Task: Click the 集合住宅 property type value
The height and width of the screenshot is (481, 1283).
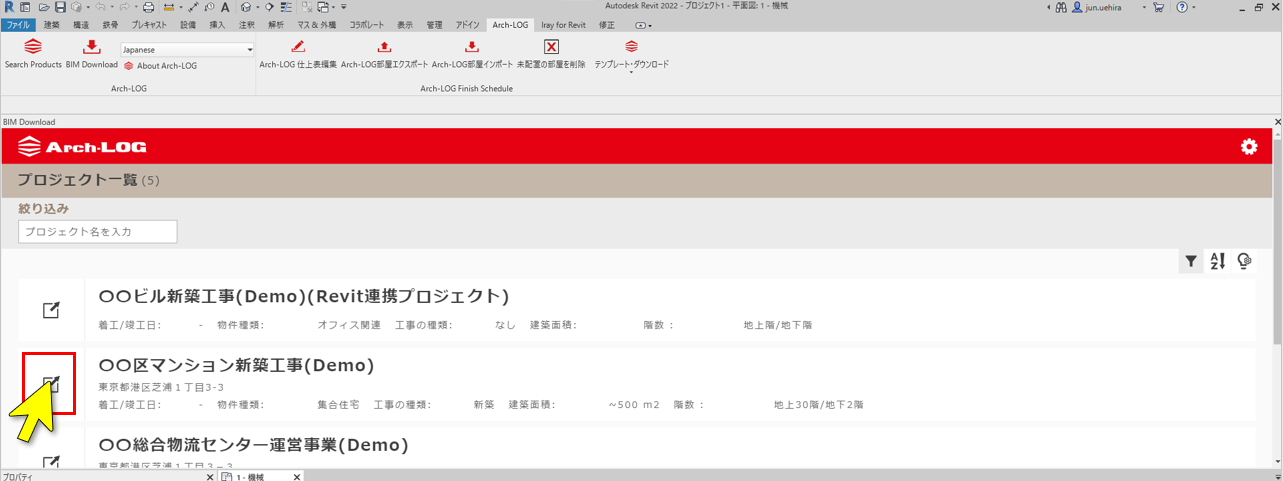Action: pyautogui.click(x=337, y=405)
